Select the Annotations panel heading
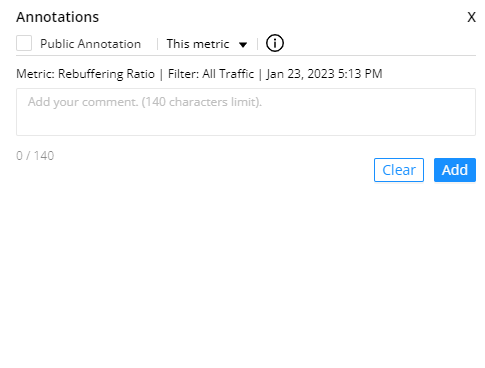The height and width of the screenshot is (368, 485). 58,17
